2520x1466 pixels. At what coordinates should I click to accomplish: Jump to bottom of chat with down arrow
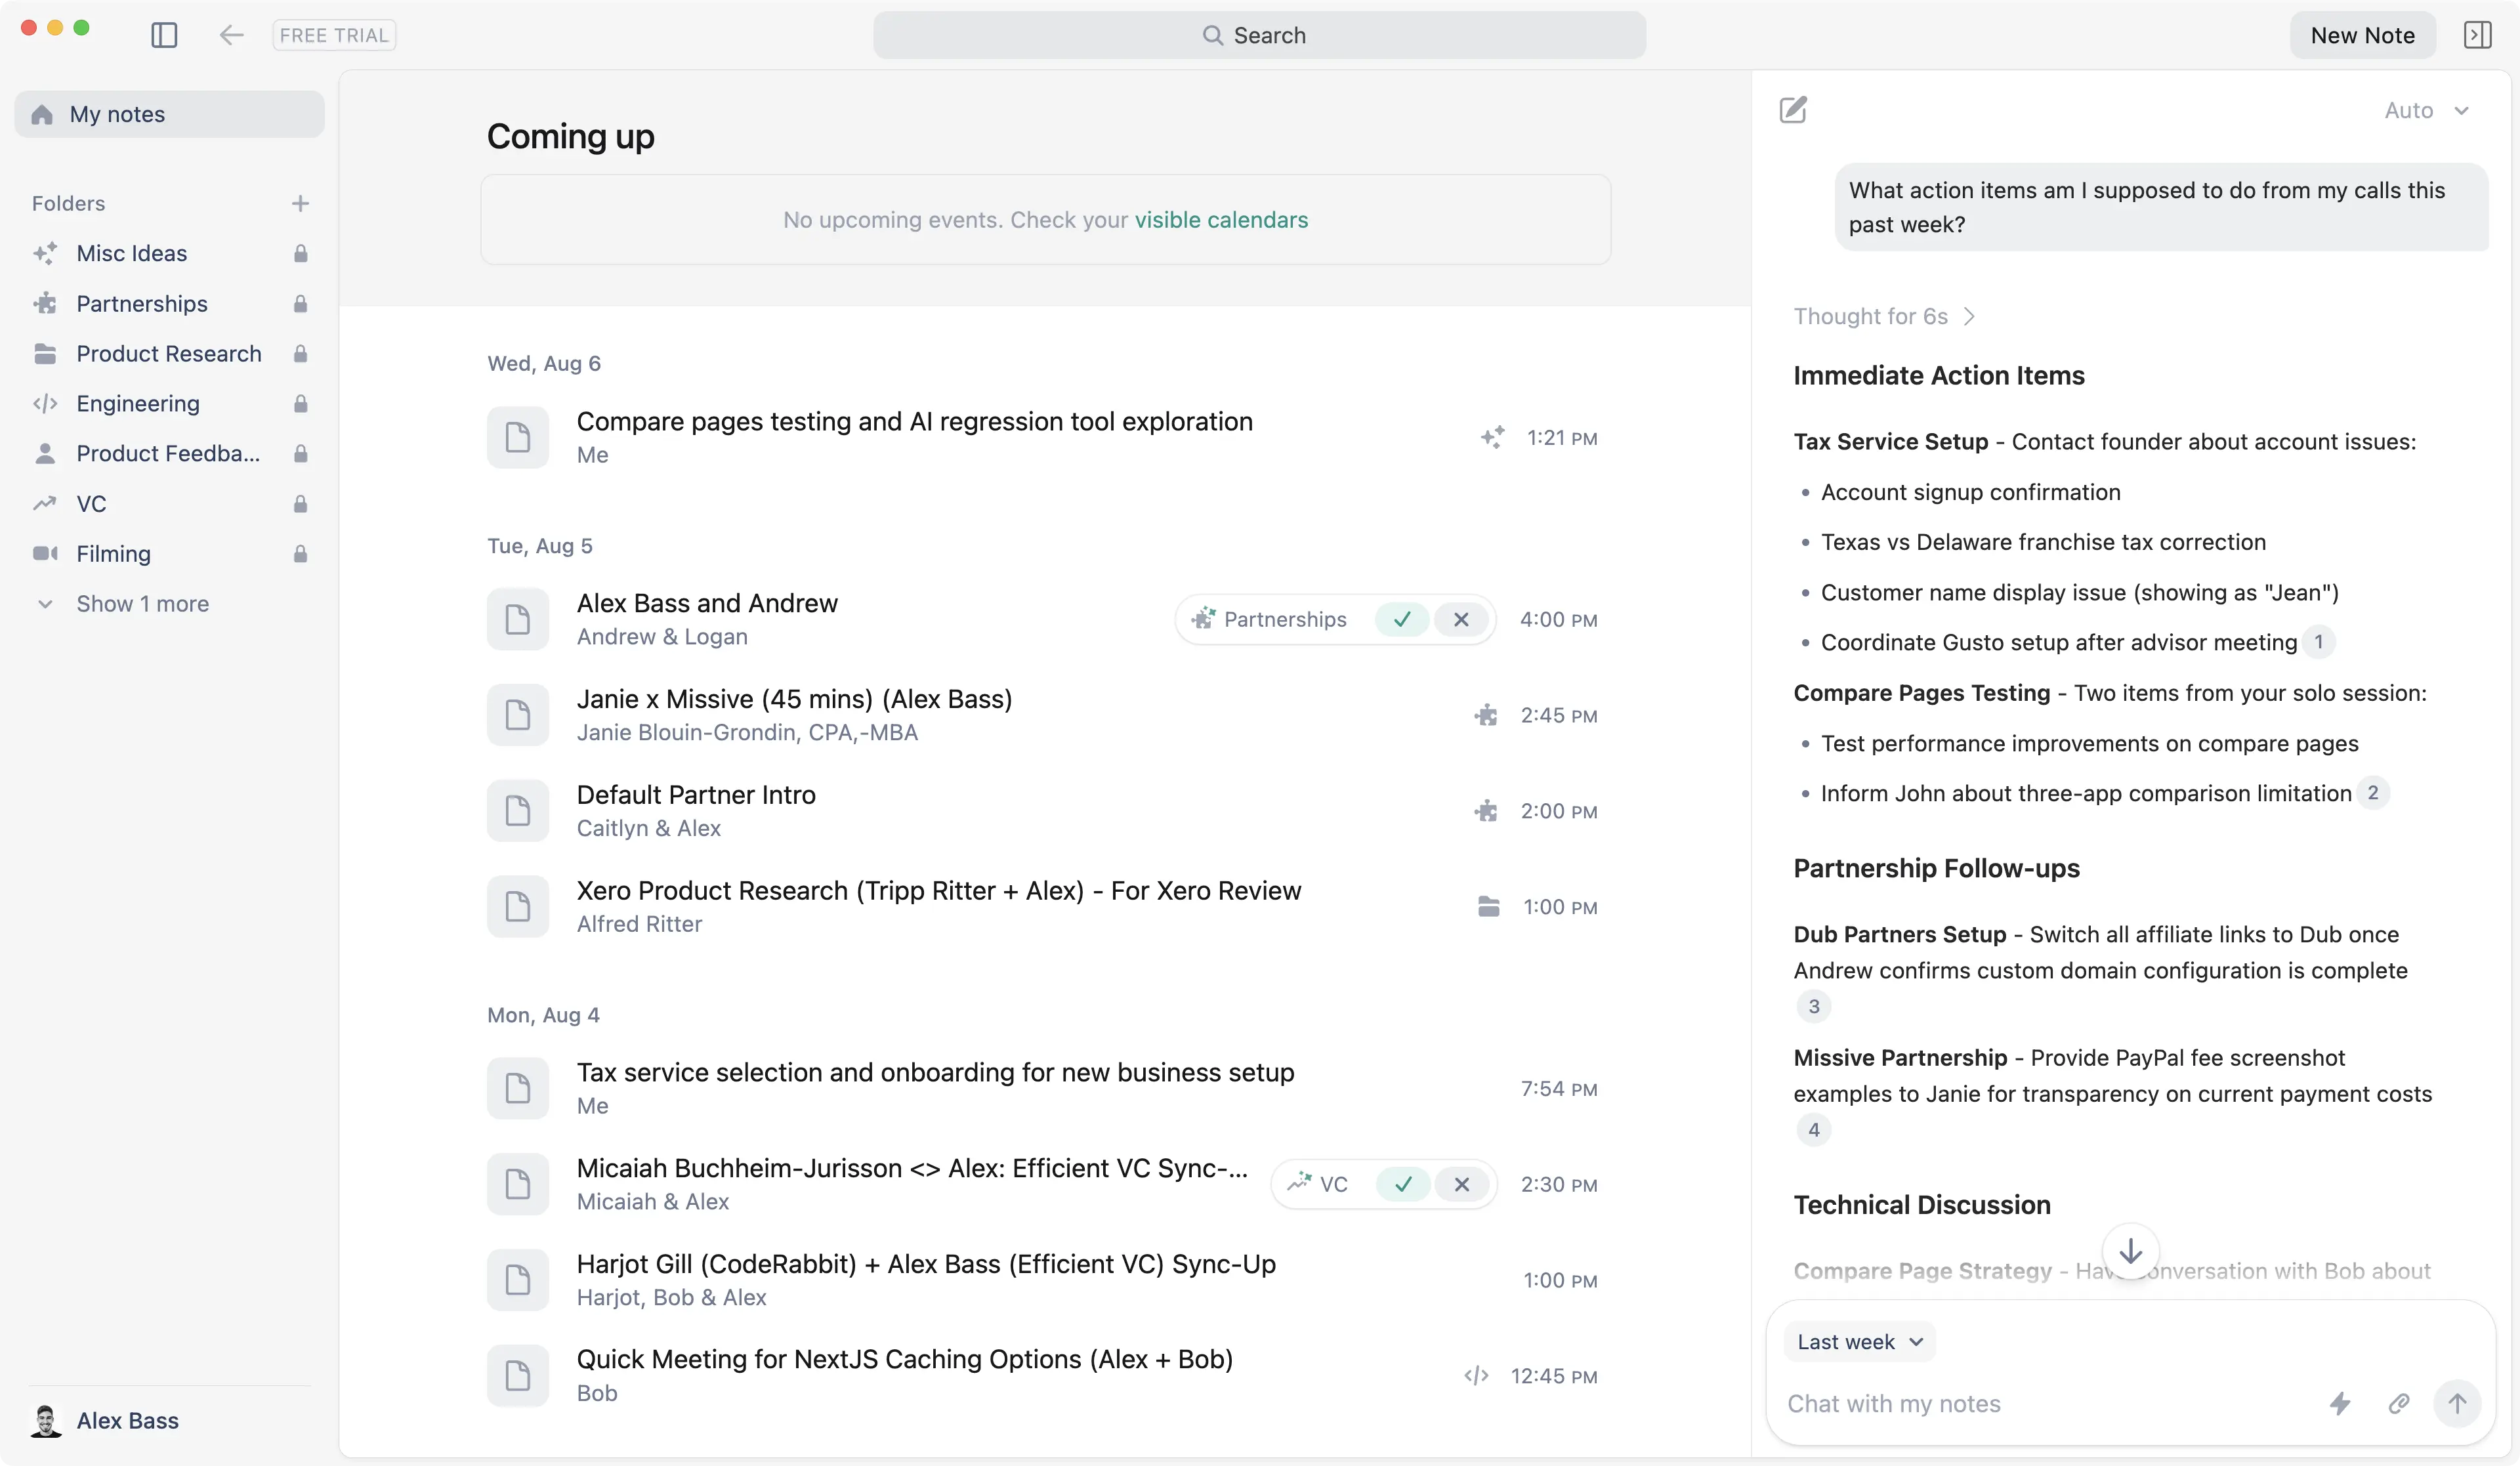pyautogui.click(x=2130, y=1250)
